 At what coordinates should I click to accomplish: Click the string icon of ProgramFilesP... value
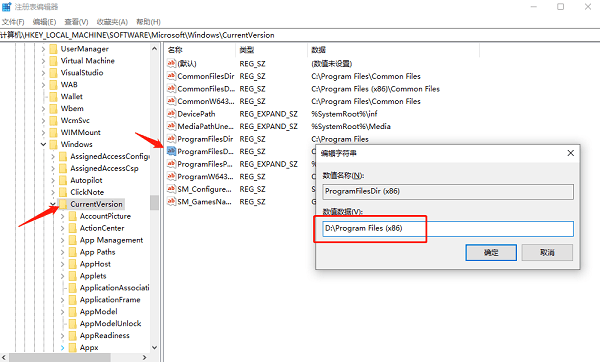pos(171,164)
